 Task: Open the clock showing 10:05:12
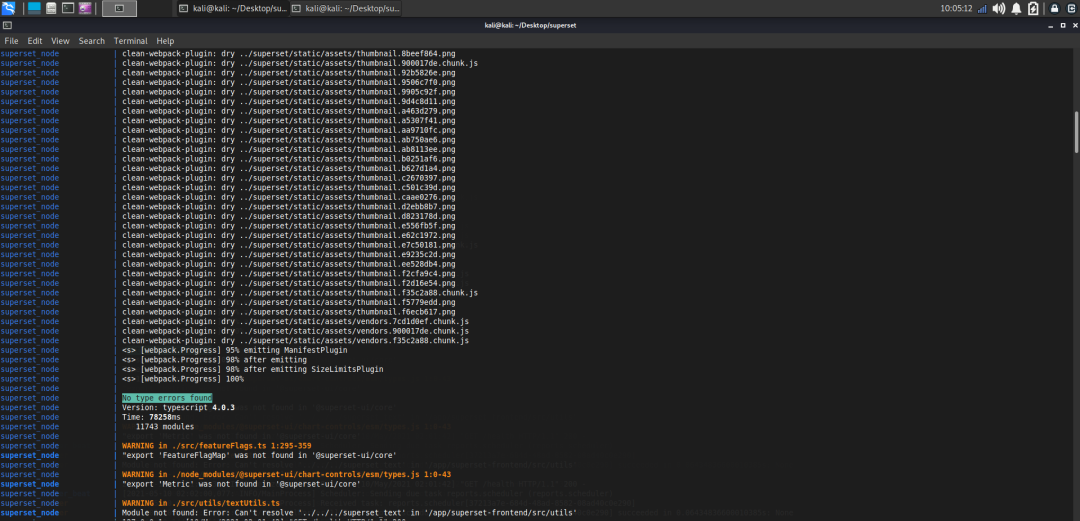956,8
